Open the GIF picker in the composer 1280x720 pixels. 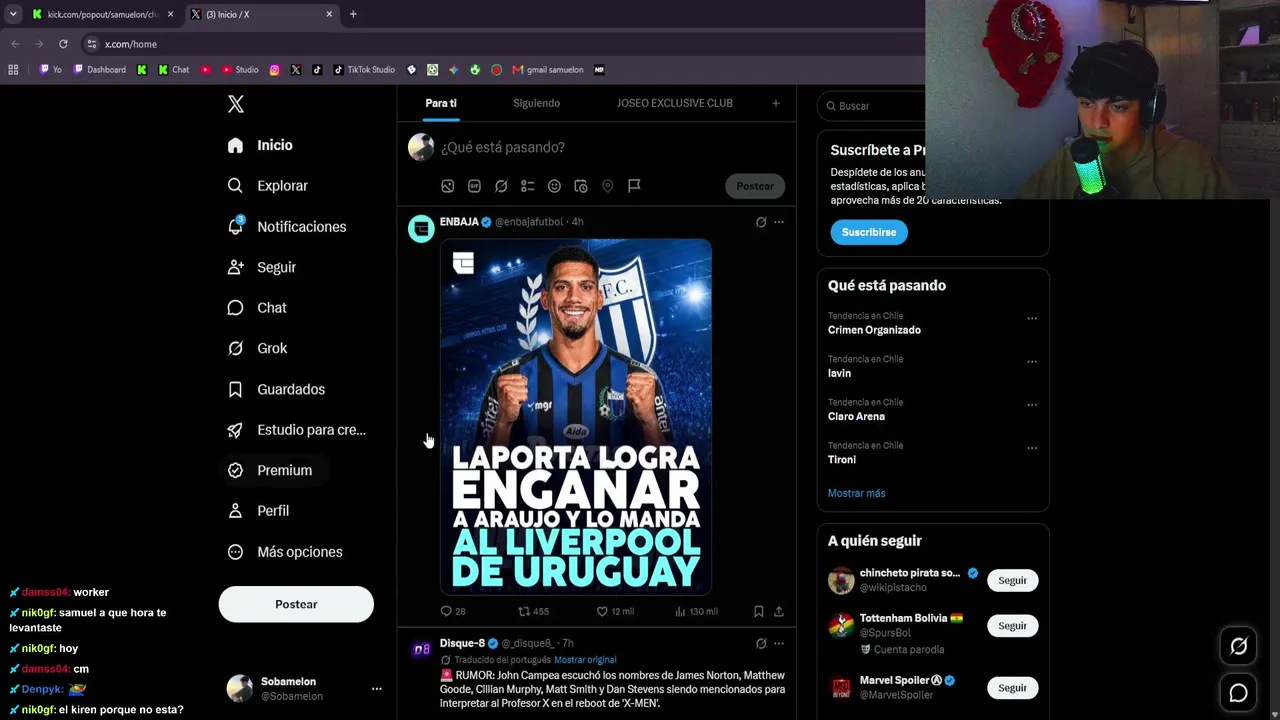(474, 186)
